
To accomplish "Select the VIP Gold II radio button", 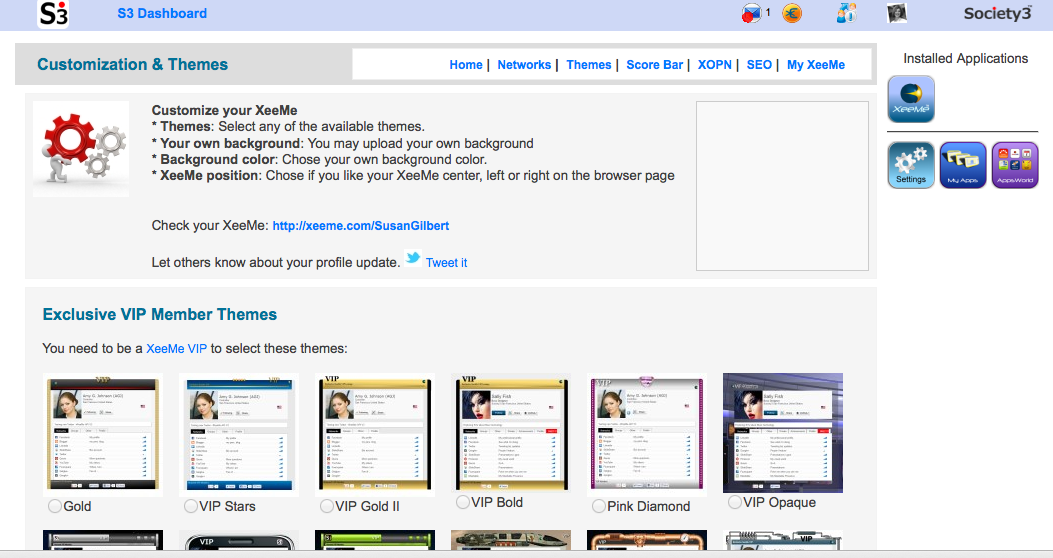I will point(327,506).
